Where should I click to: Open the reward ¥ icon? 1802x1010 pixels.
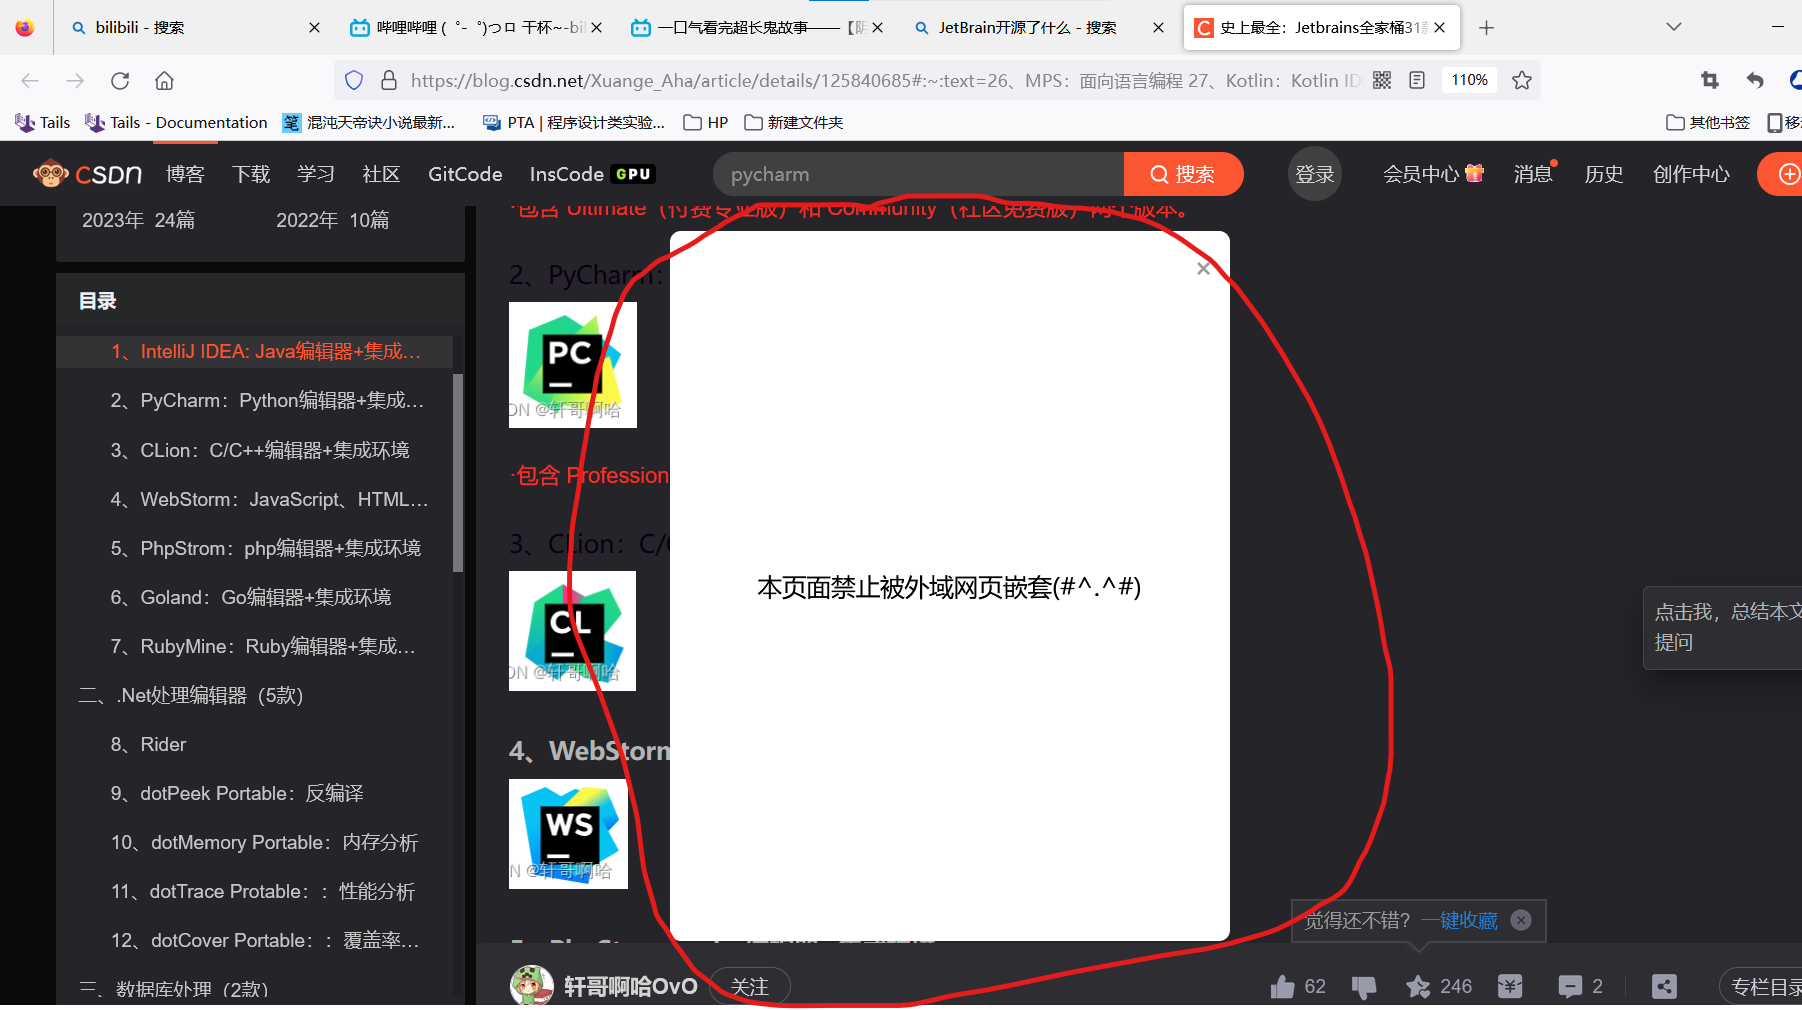1510,987
